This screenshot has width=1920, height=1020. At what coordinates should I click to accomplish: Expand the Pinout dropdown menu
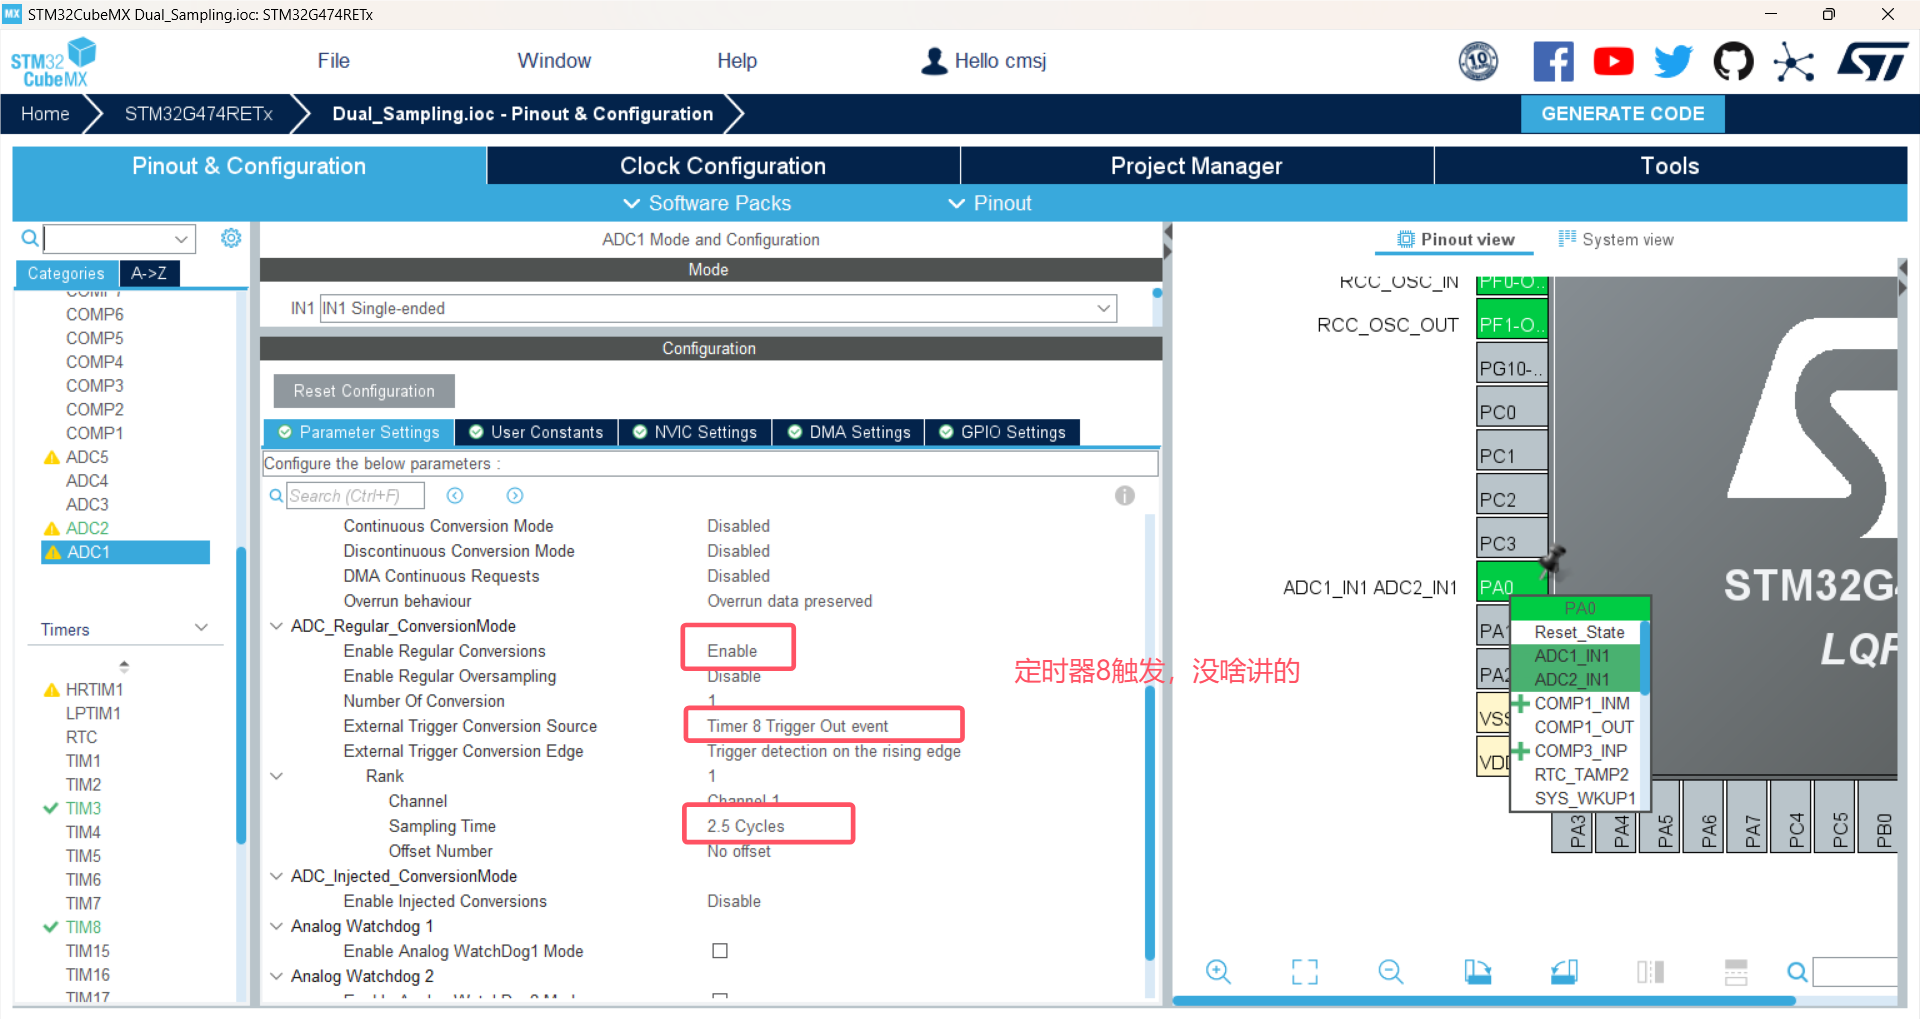tap(990, 203)
